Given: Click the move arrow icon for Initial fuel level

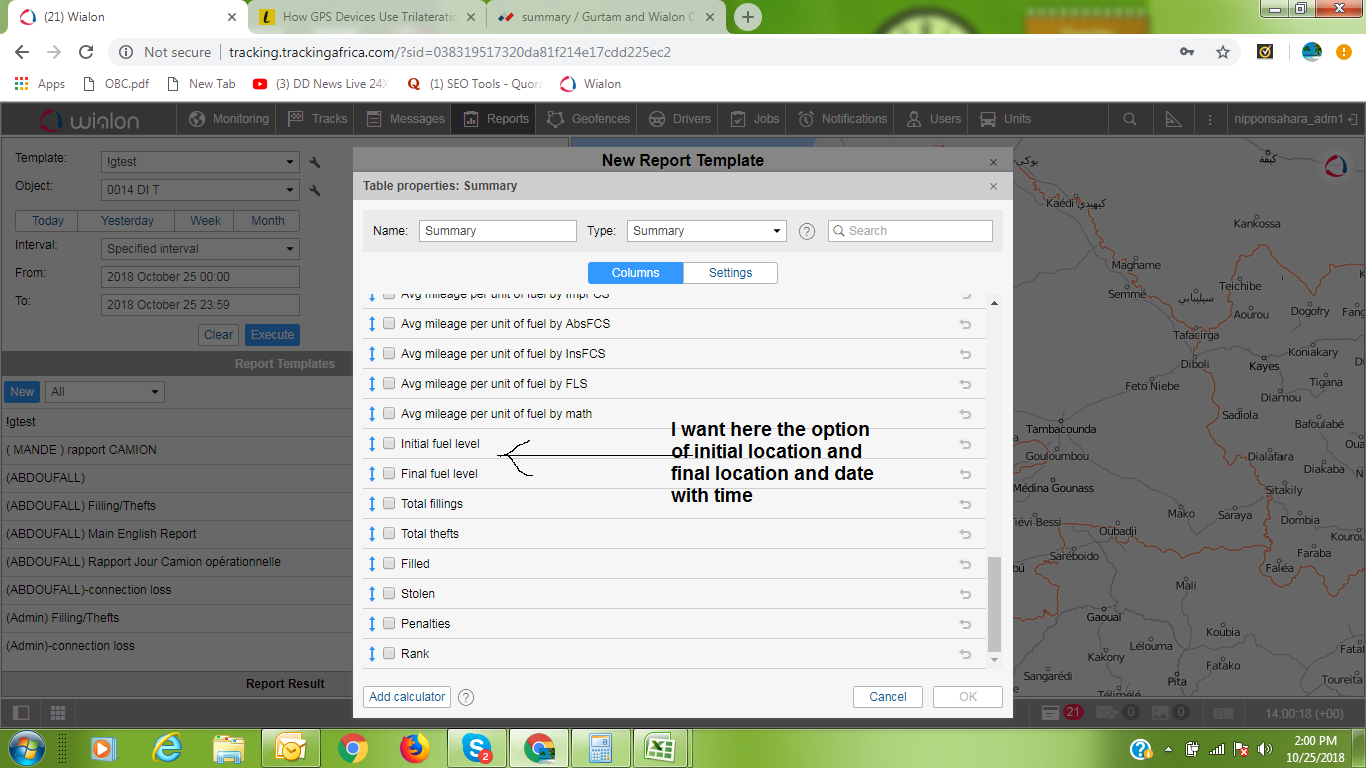Looking at the screenshot, I should pyautogui.click(x=372, y=444).
